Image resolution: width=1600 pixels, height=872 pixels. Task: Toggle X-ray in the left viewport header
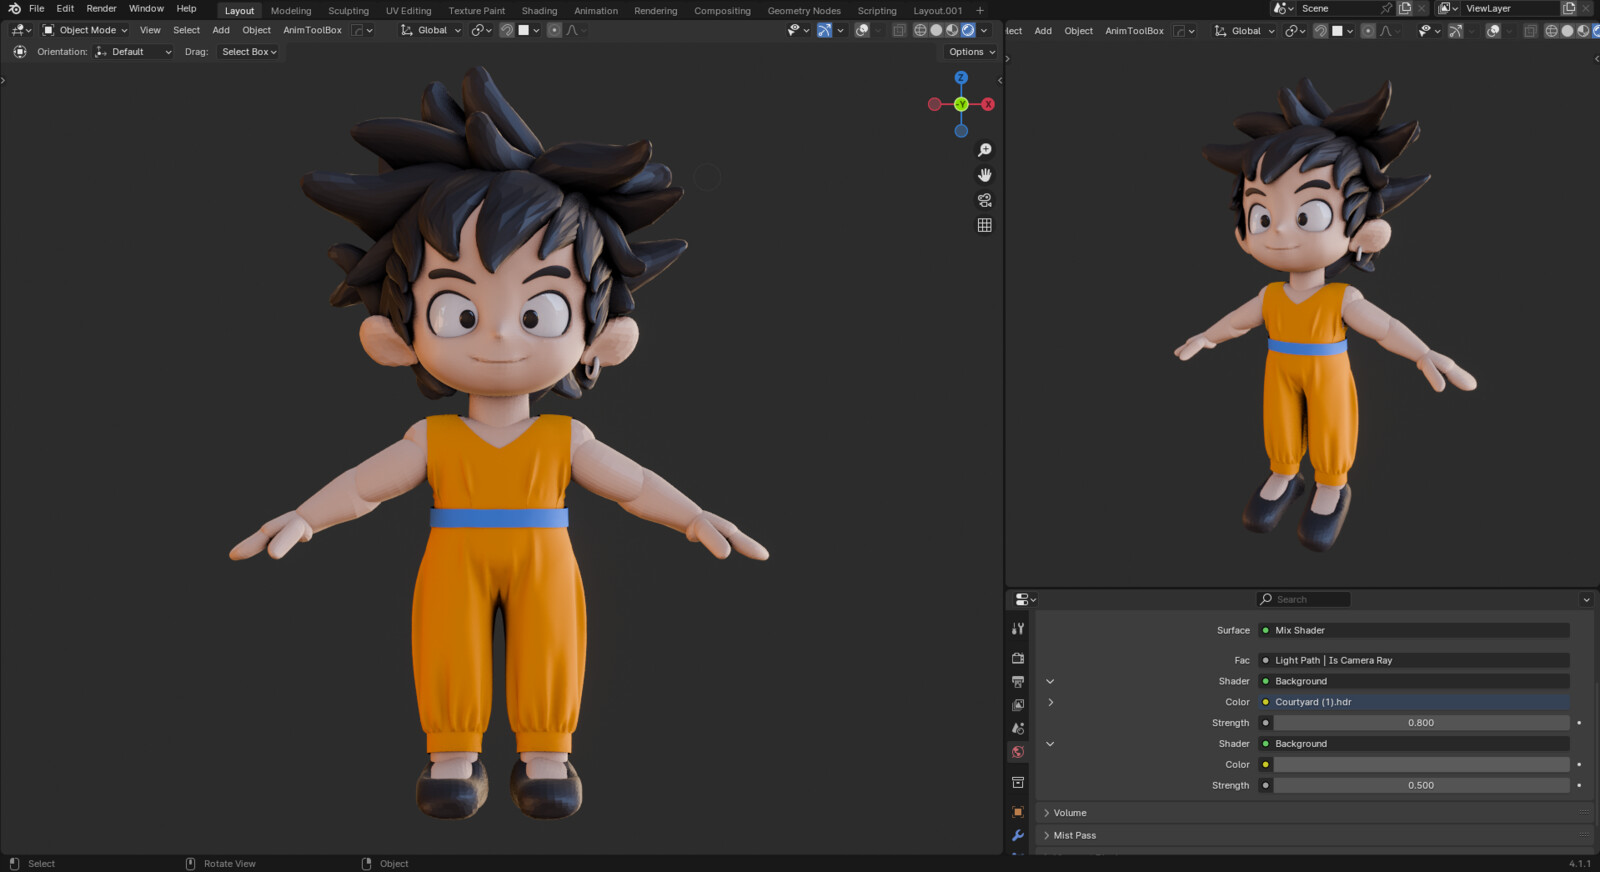tap(899, 30)
